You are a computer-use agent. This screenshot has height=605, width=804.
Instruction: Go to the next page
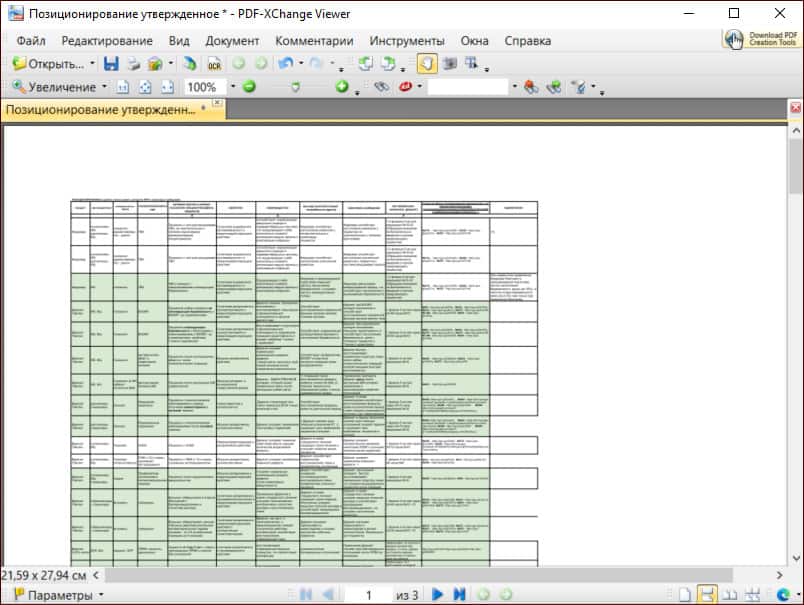(437, 595)
